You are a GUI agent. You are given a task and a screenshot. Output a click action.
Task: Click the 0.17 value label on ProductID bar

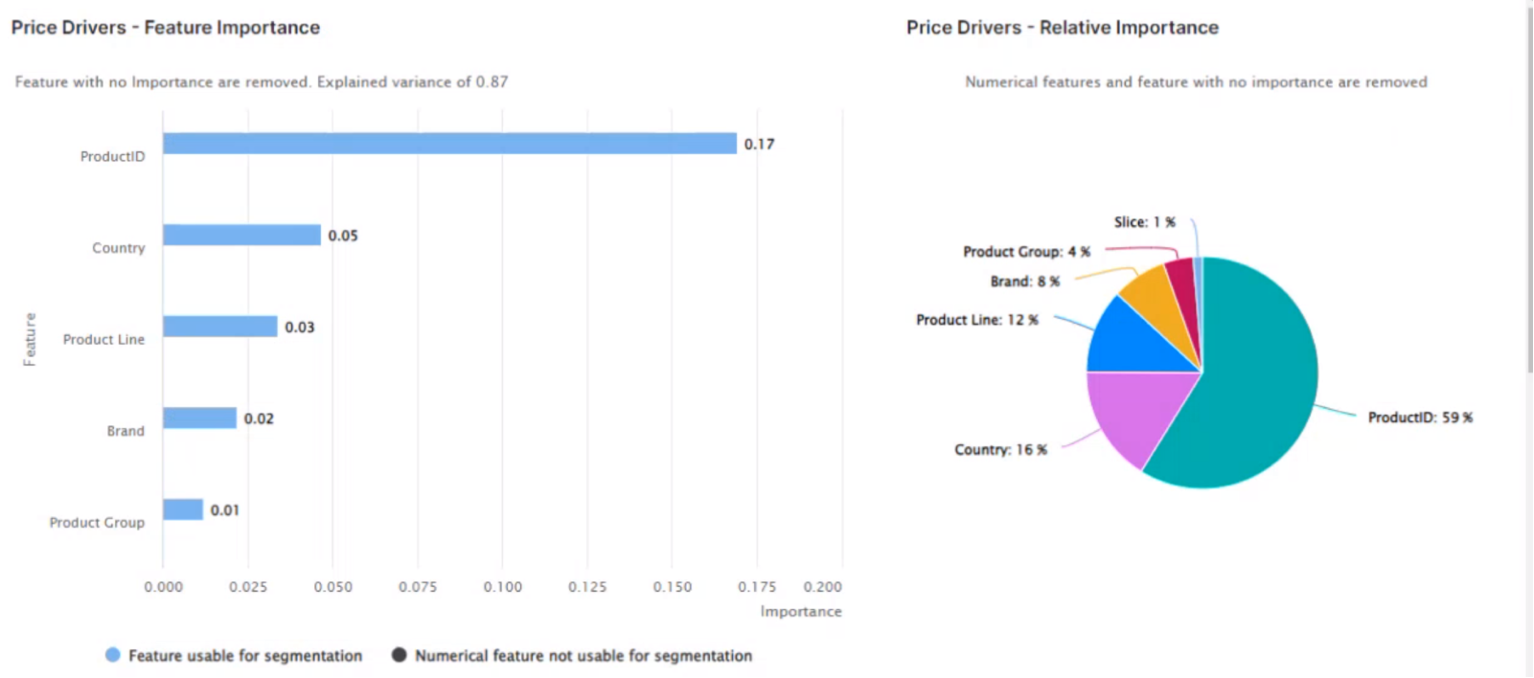click(759, 144)
